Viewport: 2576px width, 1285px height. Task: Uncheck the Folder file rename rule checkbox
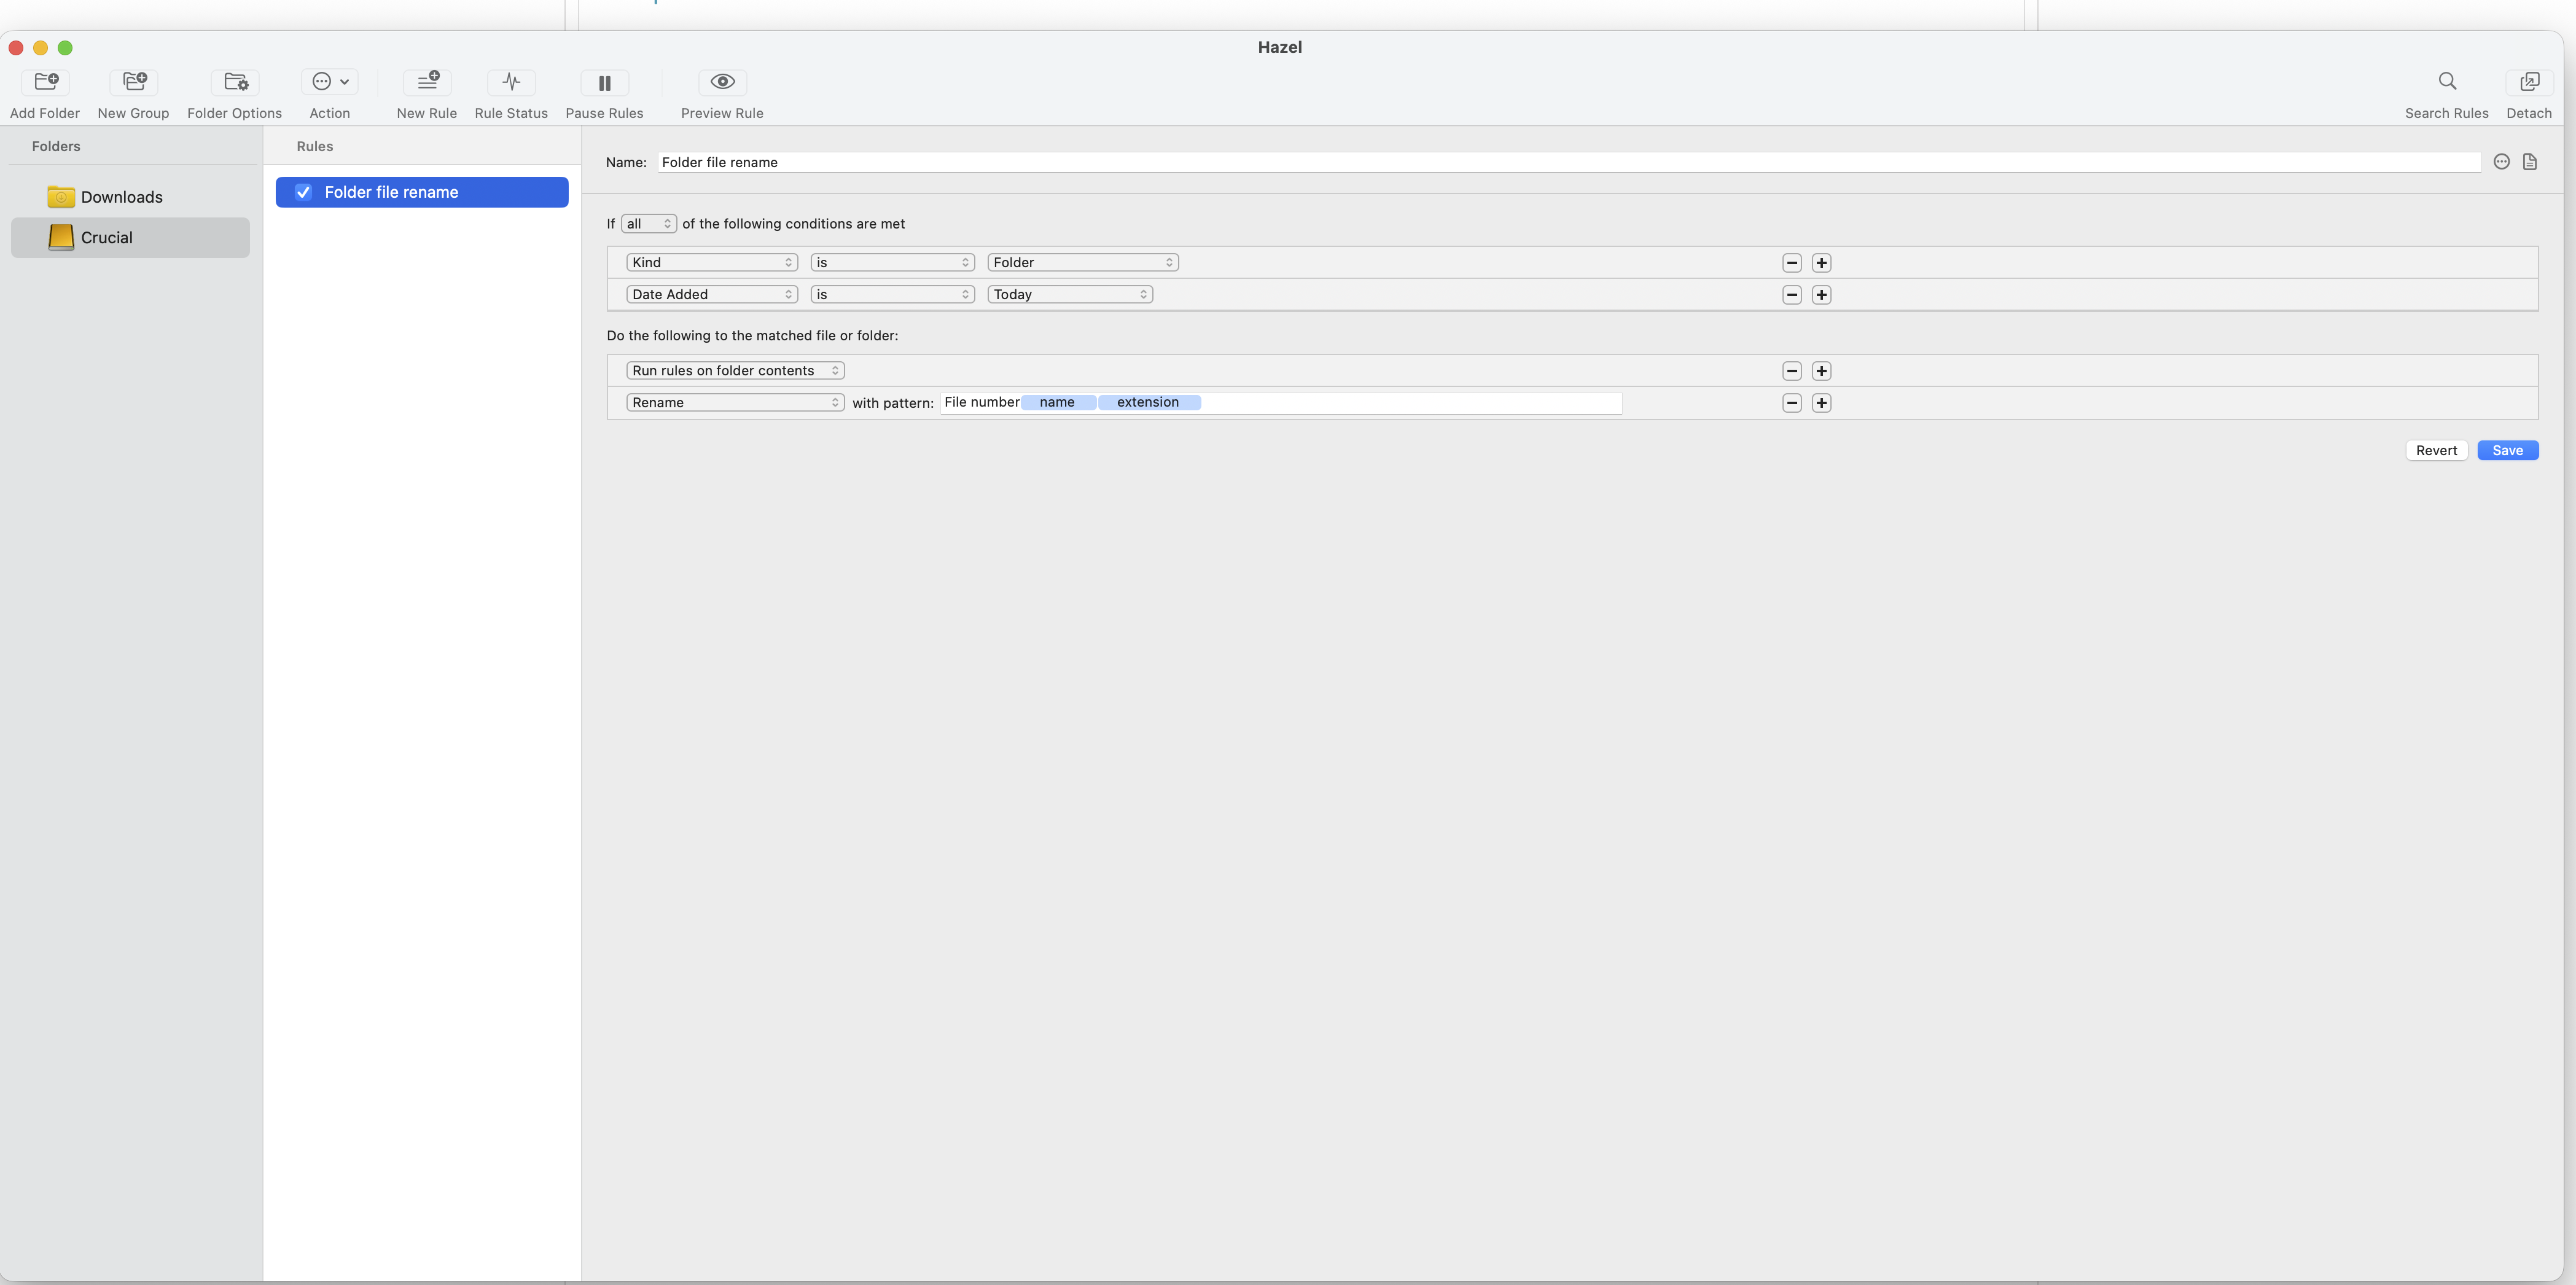click(x=303, y=192)
